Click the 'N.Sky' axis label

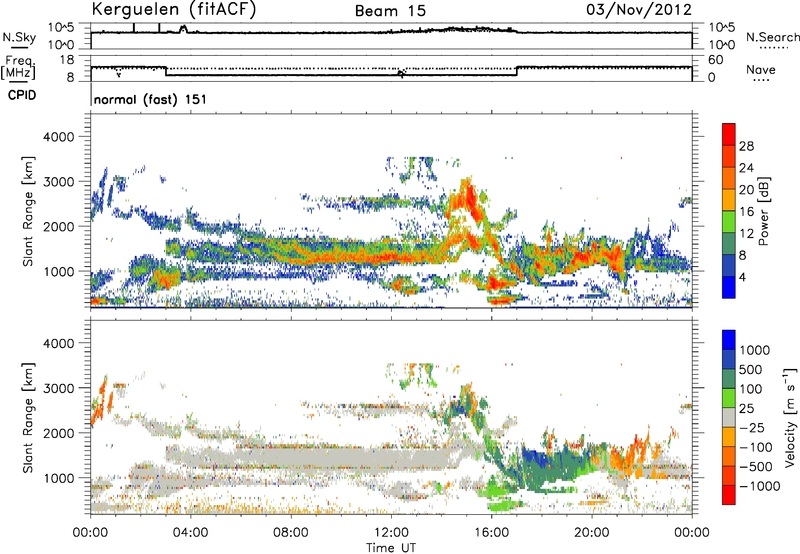19,37
